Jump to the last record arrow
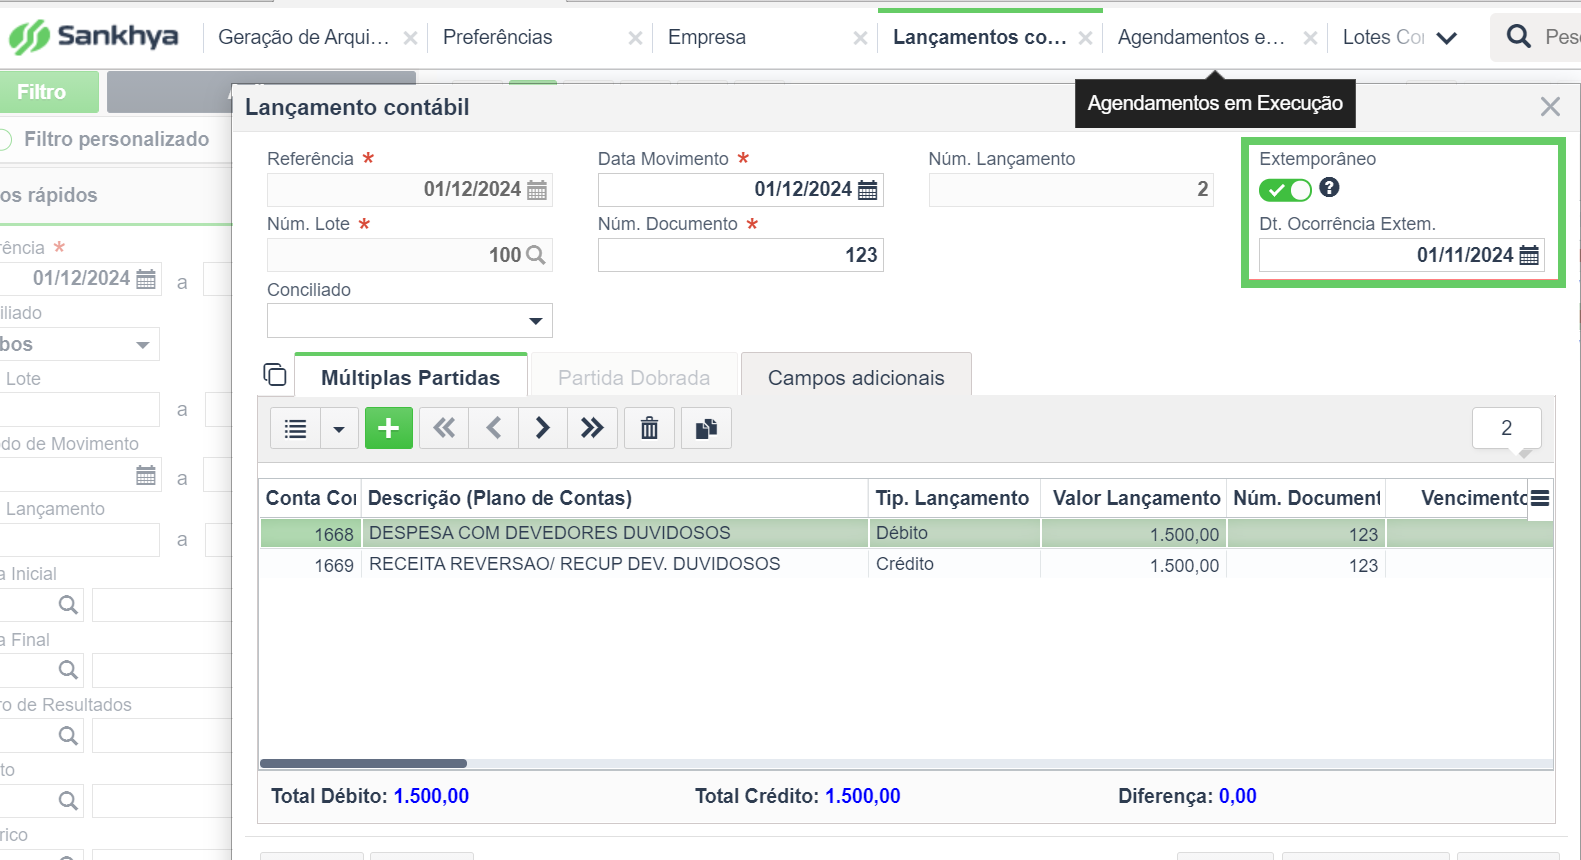The image size is (1581, 860). point(592,428)
